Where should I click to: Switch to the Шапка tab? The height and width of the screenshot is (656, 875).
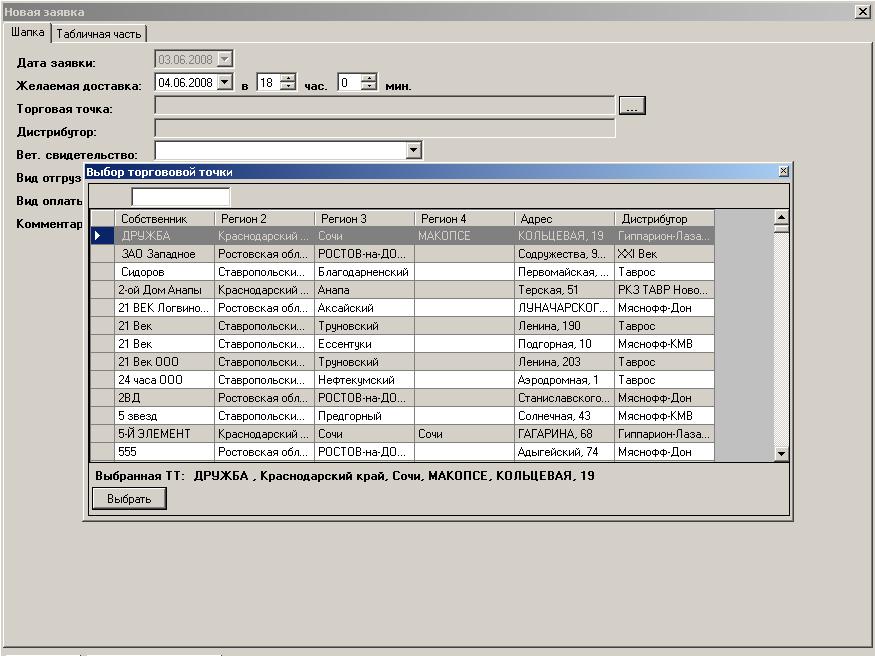point(27,32)
